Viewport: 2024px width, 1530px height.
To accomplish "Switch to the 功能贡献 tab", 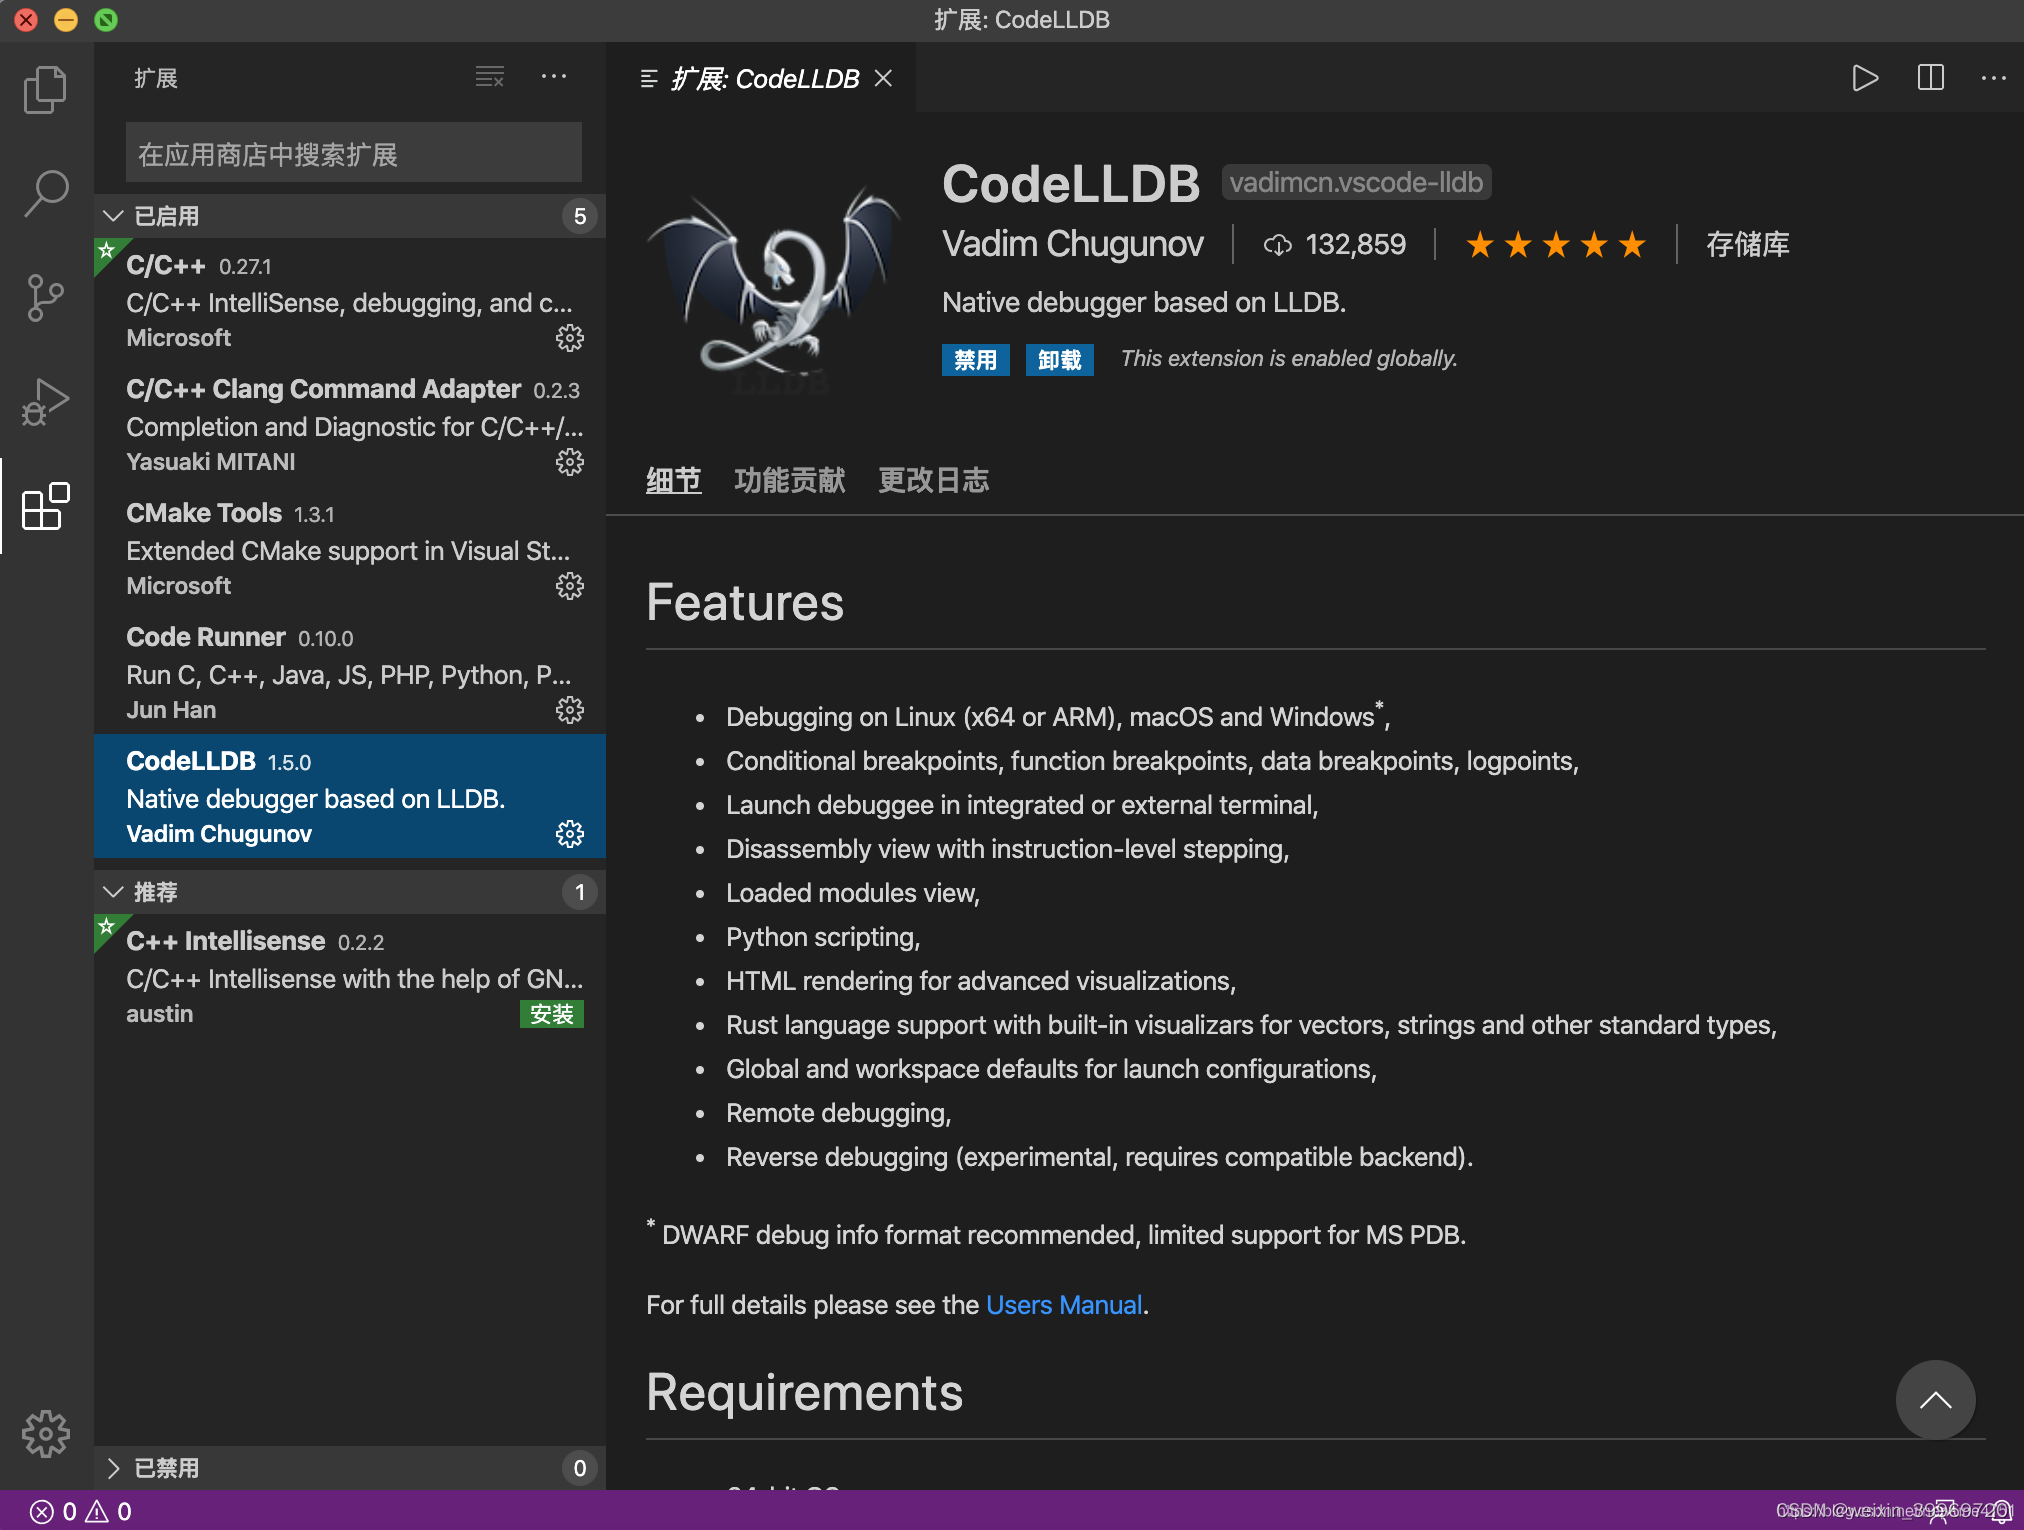I will (x=789, y=481).
